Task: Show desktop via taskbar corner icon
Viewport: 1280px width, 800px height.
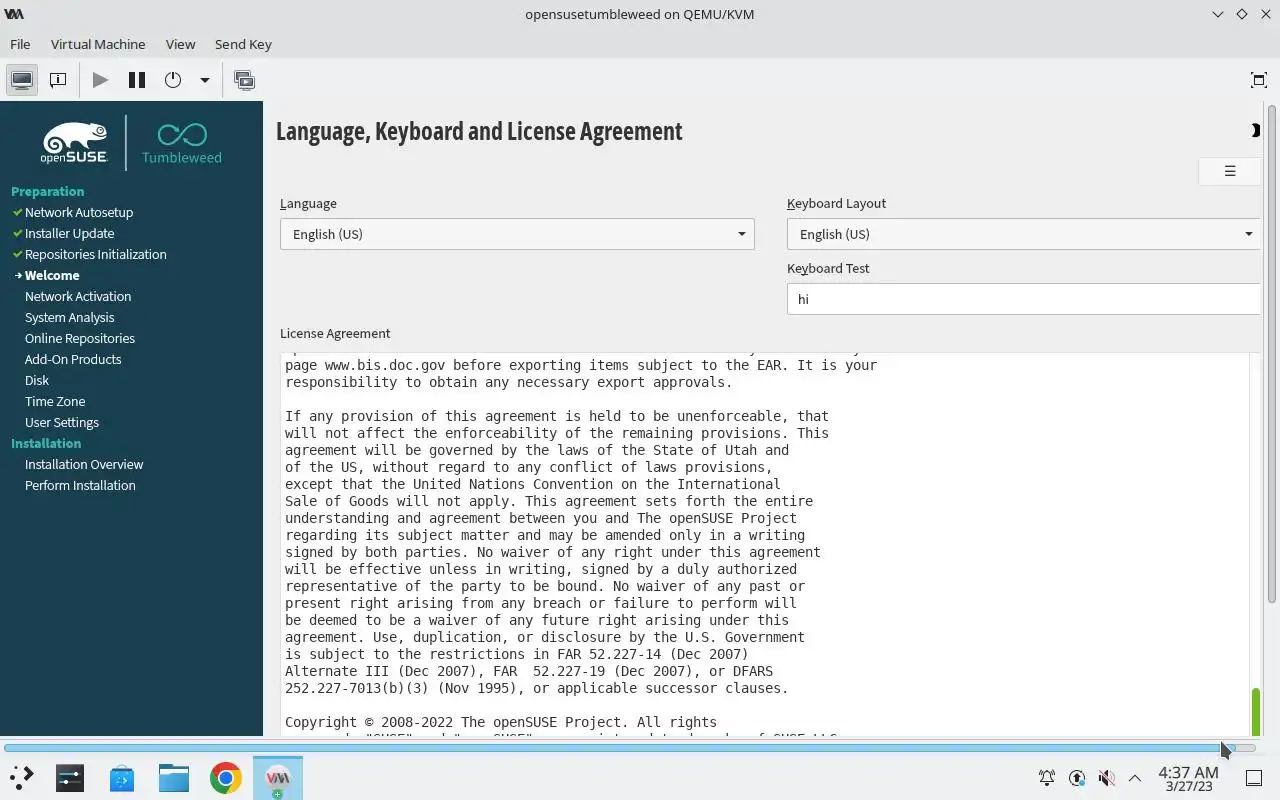Action: pyautogui.click(x=1255, y=777)
